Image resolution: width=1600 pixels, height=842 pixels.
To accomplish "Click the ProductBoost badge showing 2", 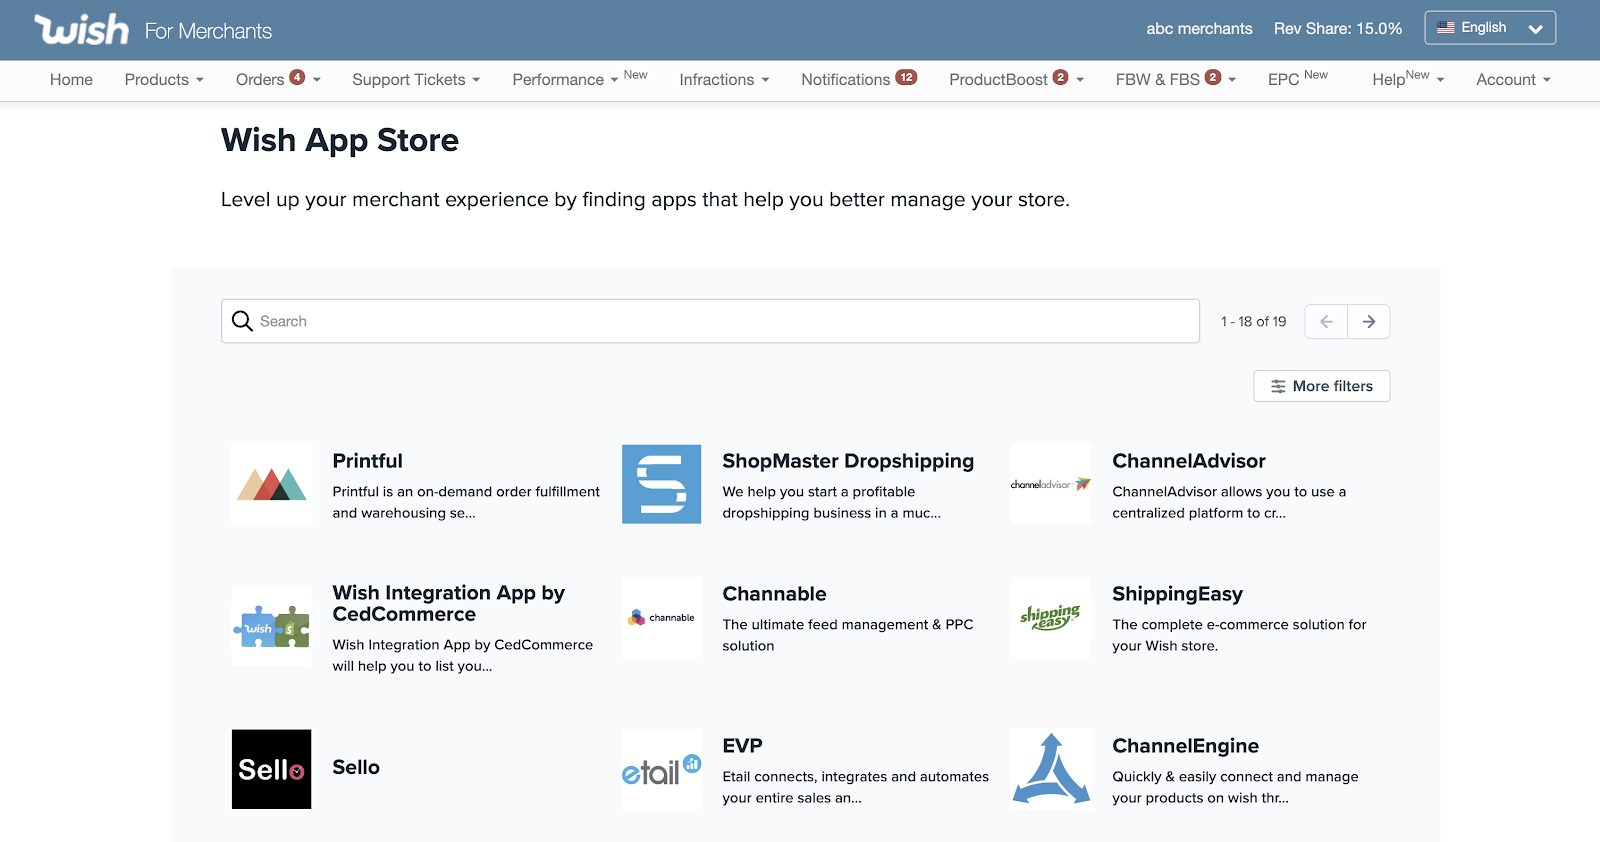I will coord(1061,77).
